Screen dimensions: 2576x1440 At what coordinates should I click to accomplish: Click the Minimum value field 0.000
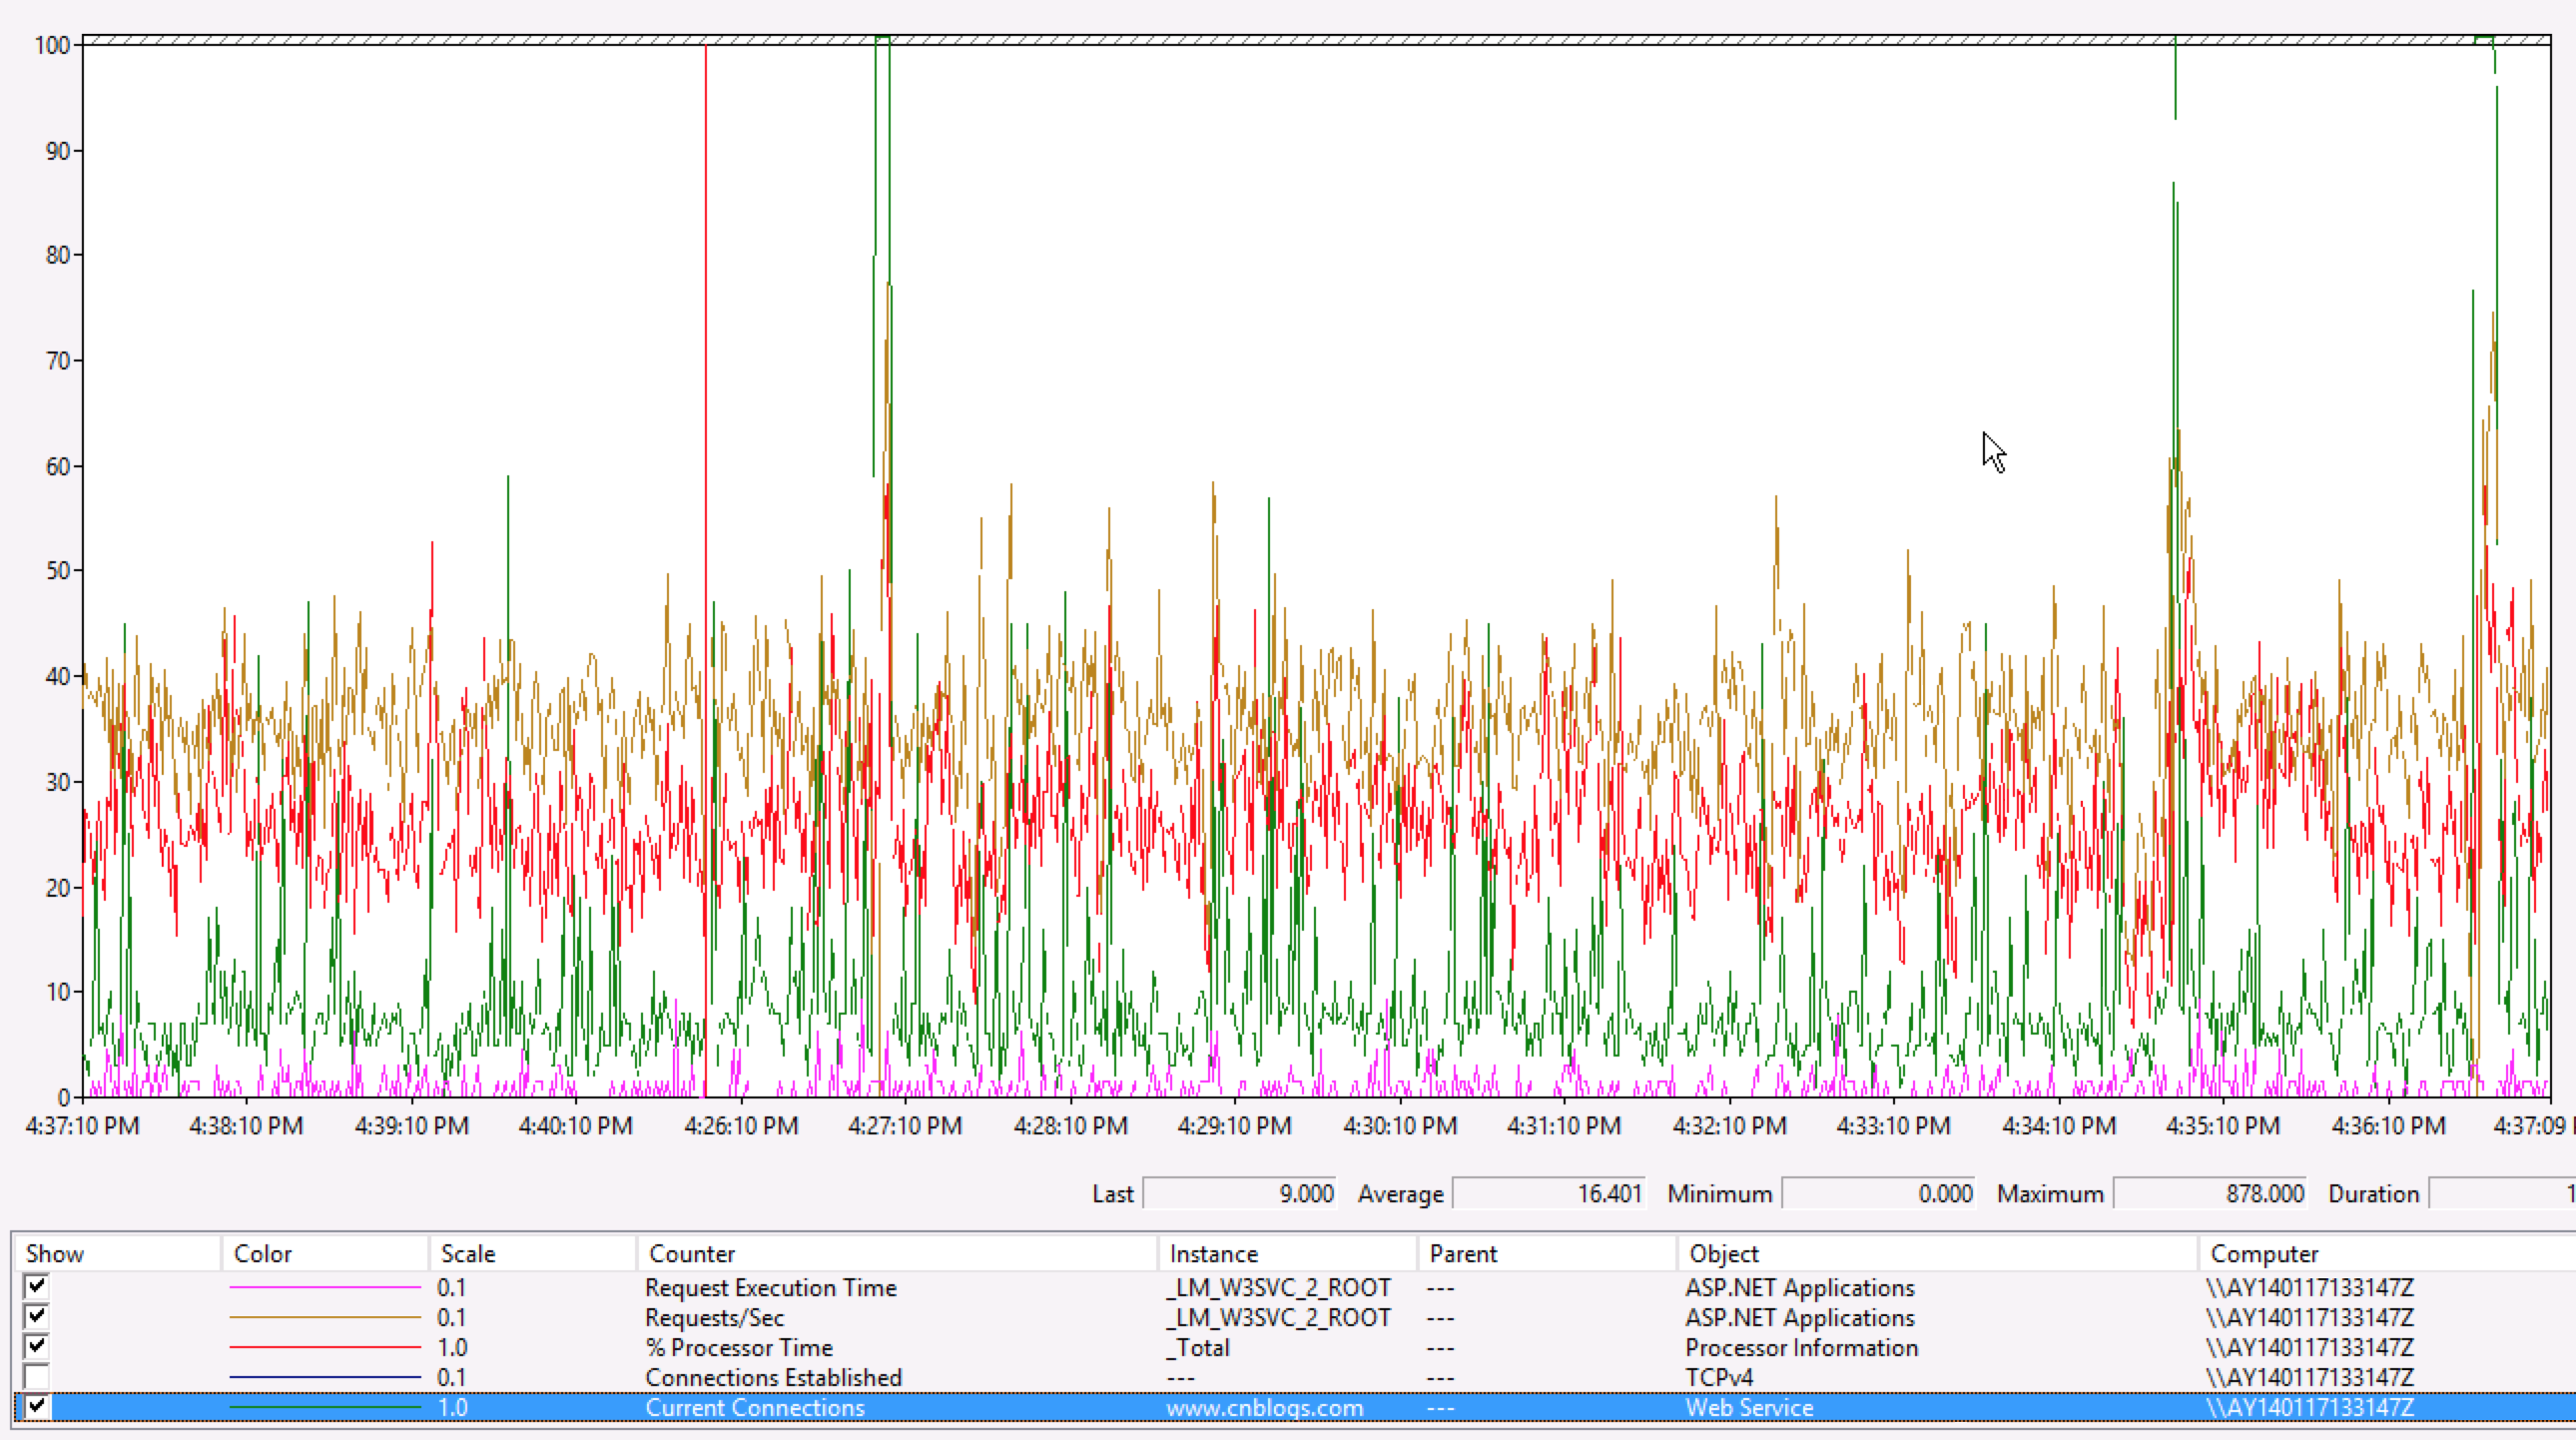click(x=1879, y=1193)
